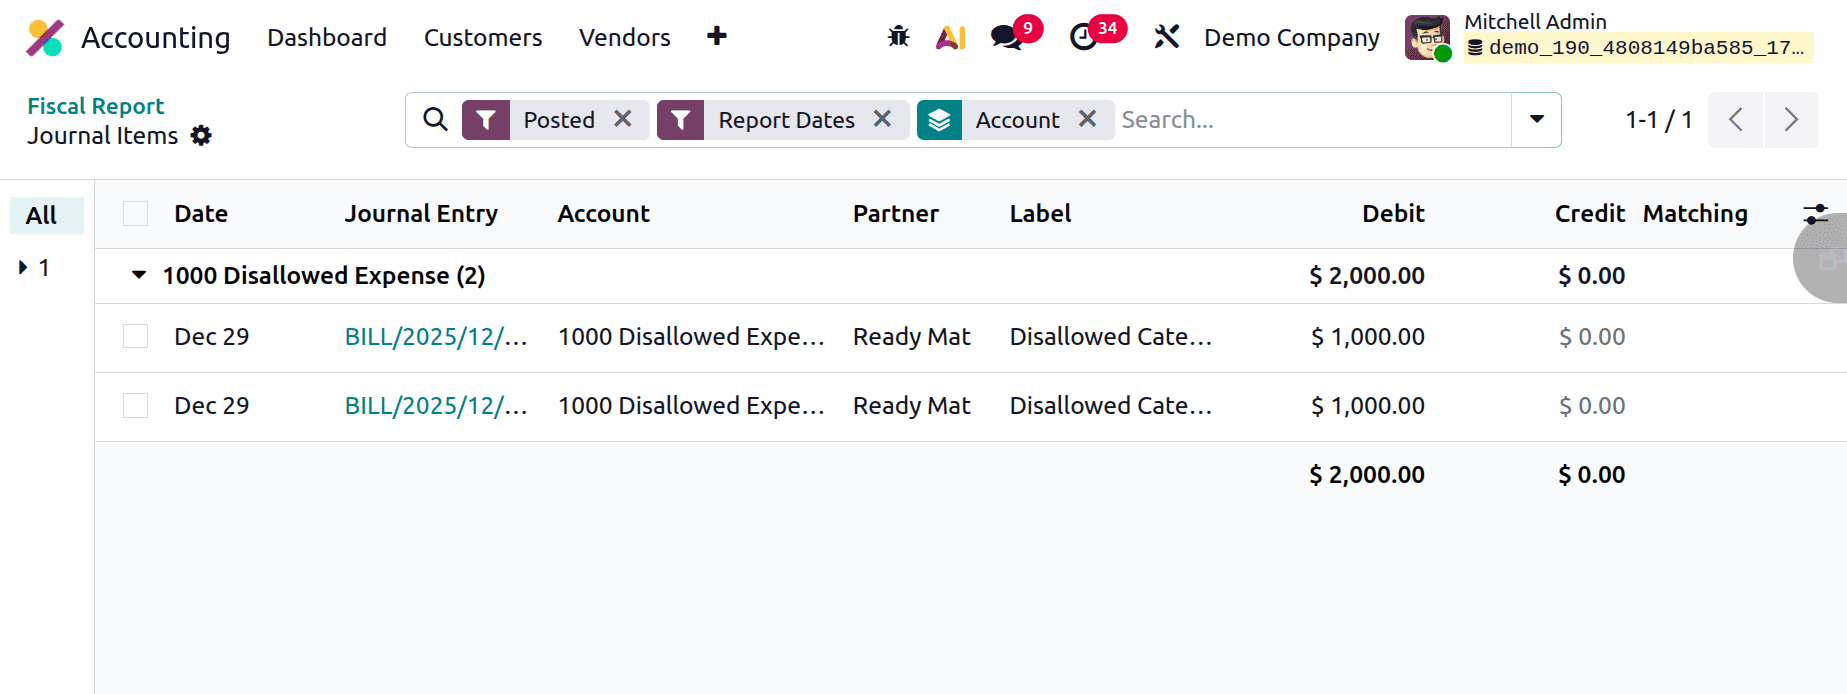
Task: Click Mitchell Admin user avatar
Action: click(x=1427, y=38)
